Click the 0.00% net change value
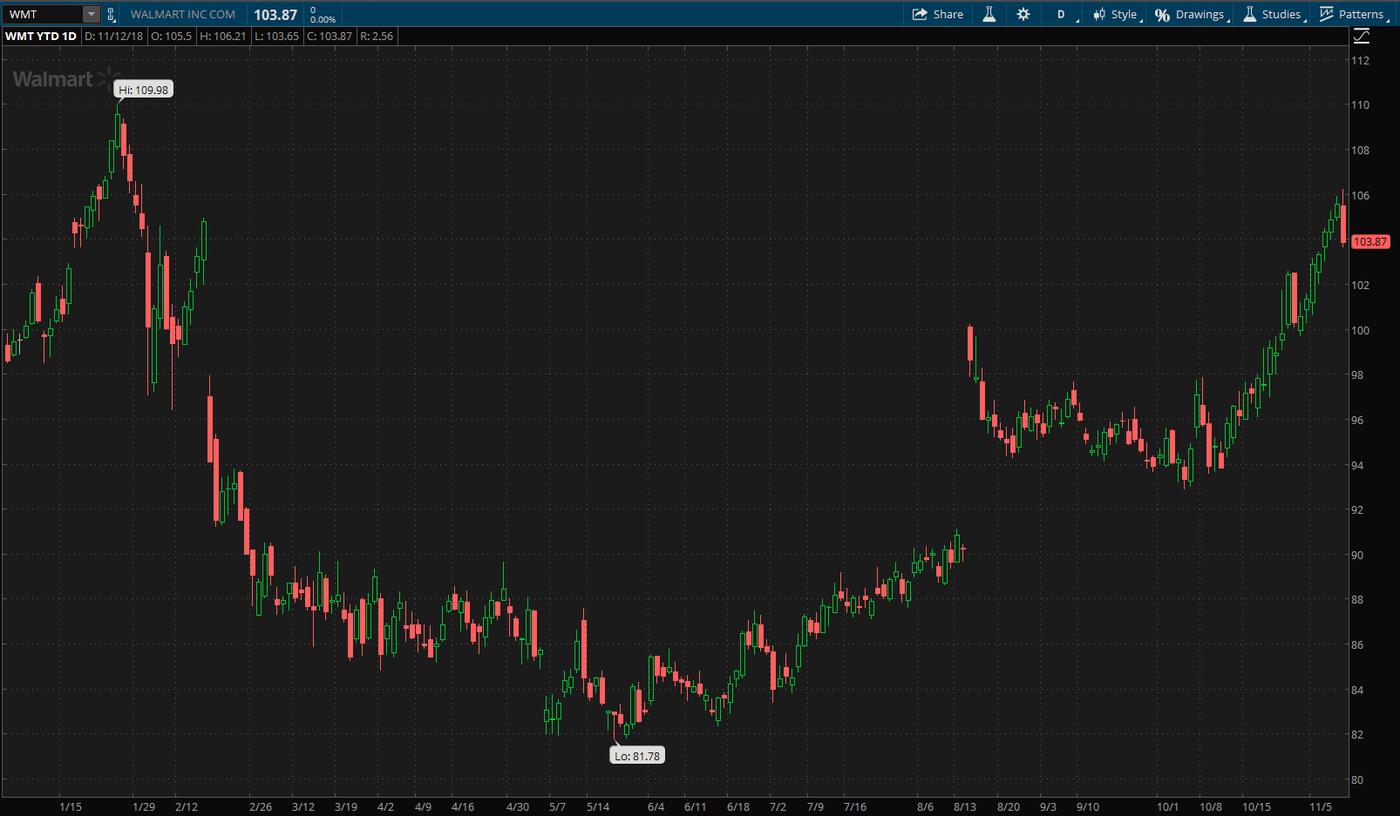Screen dimensions: 1400x816 [x=323, y=19]
